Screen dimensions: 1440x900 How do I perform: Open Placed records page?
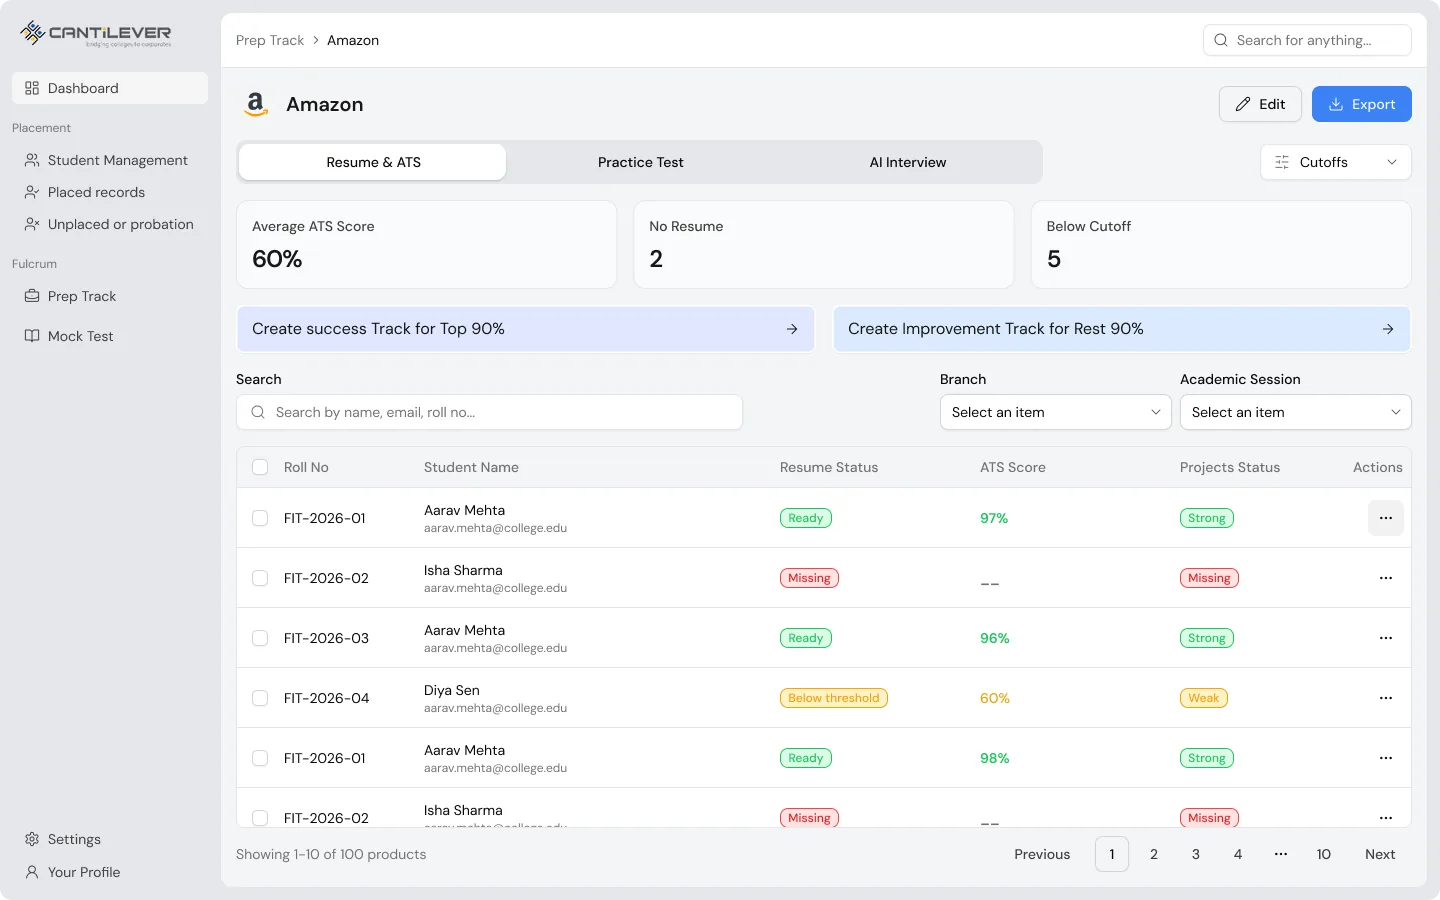coord(110,192)
